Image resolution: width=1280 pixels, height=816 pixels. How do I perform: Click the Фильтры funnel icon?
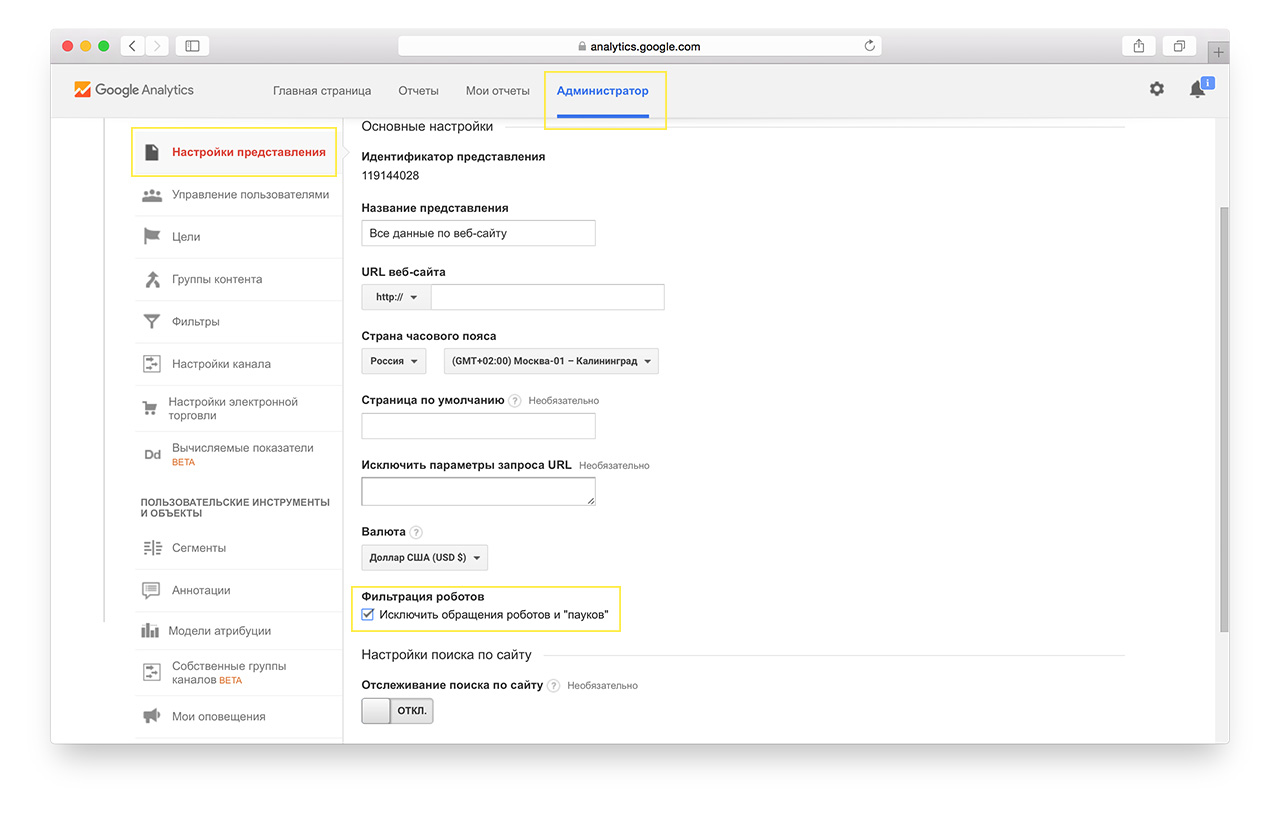(x=152, y=322)
